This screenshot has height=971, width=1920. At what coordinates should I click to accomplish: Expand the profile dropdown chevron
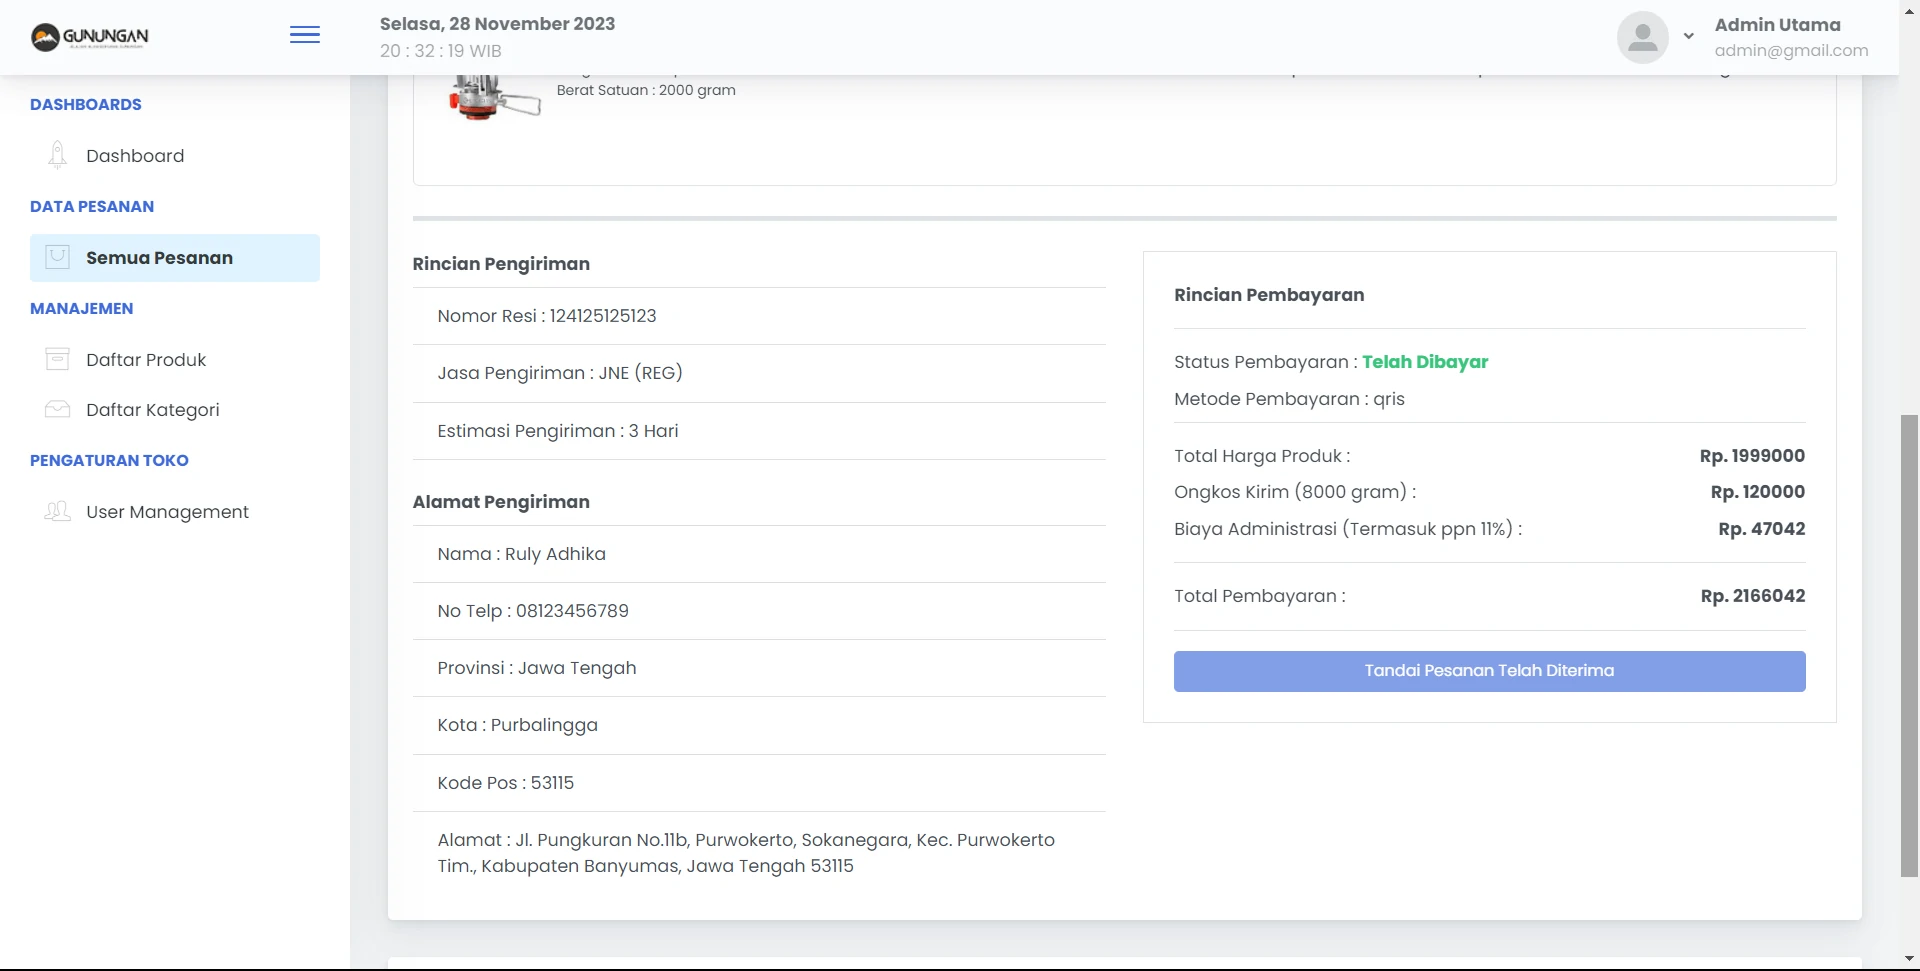(1688, 37)
